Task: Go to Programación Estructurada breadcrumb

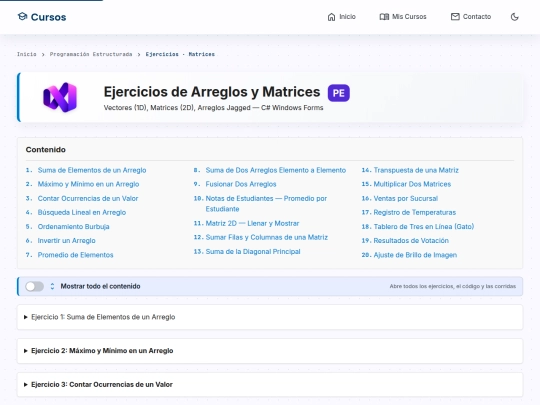Action: point(91,54)
